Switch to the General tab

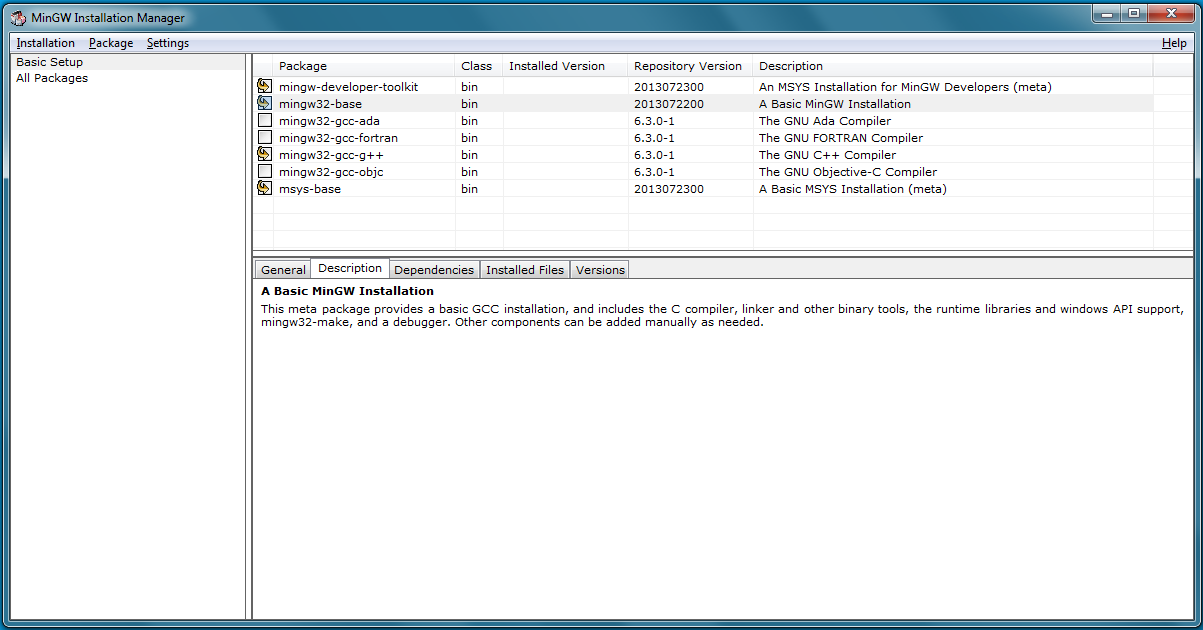283,270
